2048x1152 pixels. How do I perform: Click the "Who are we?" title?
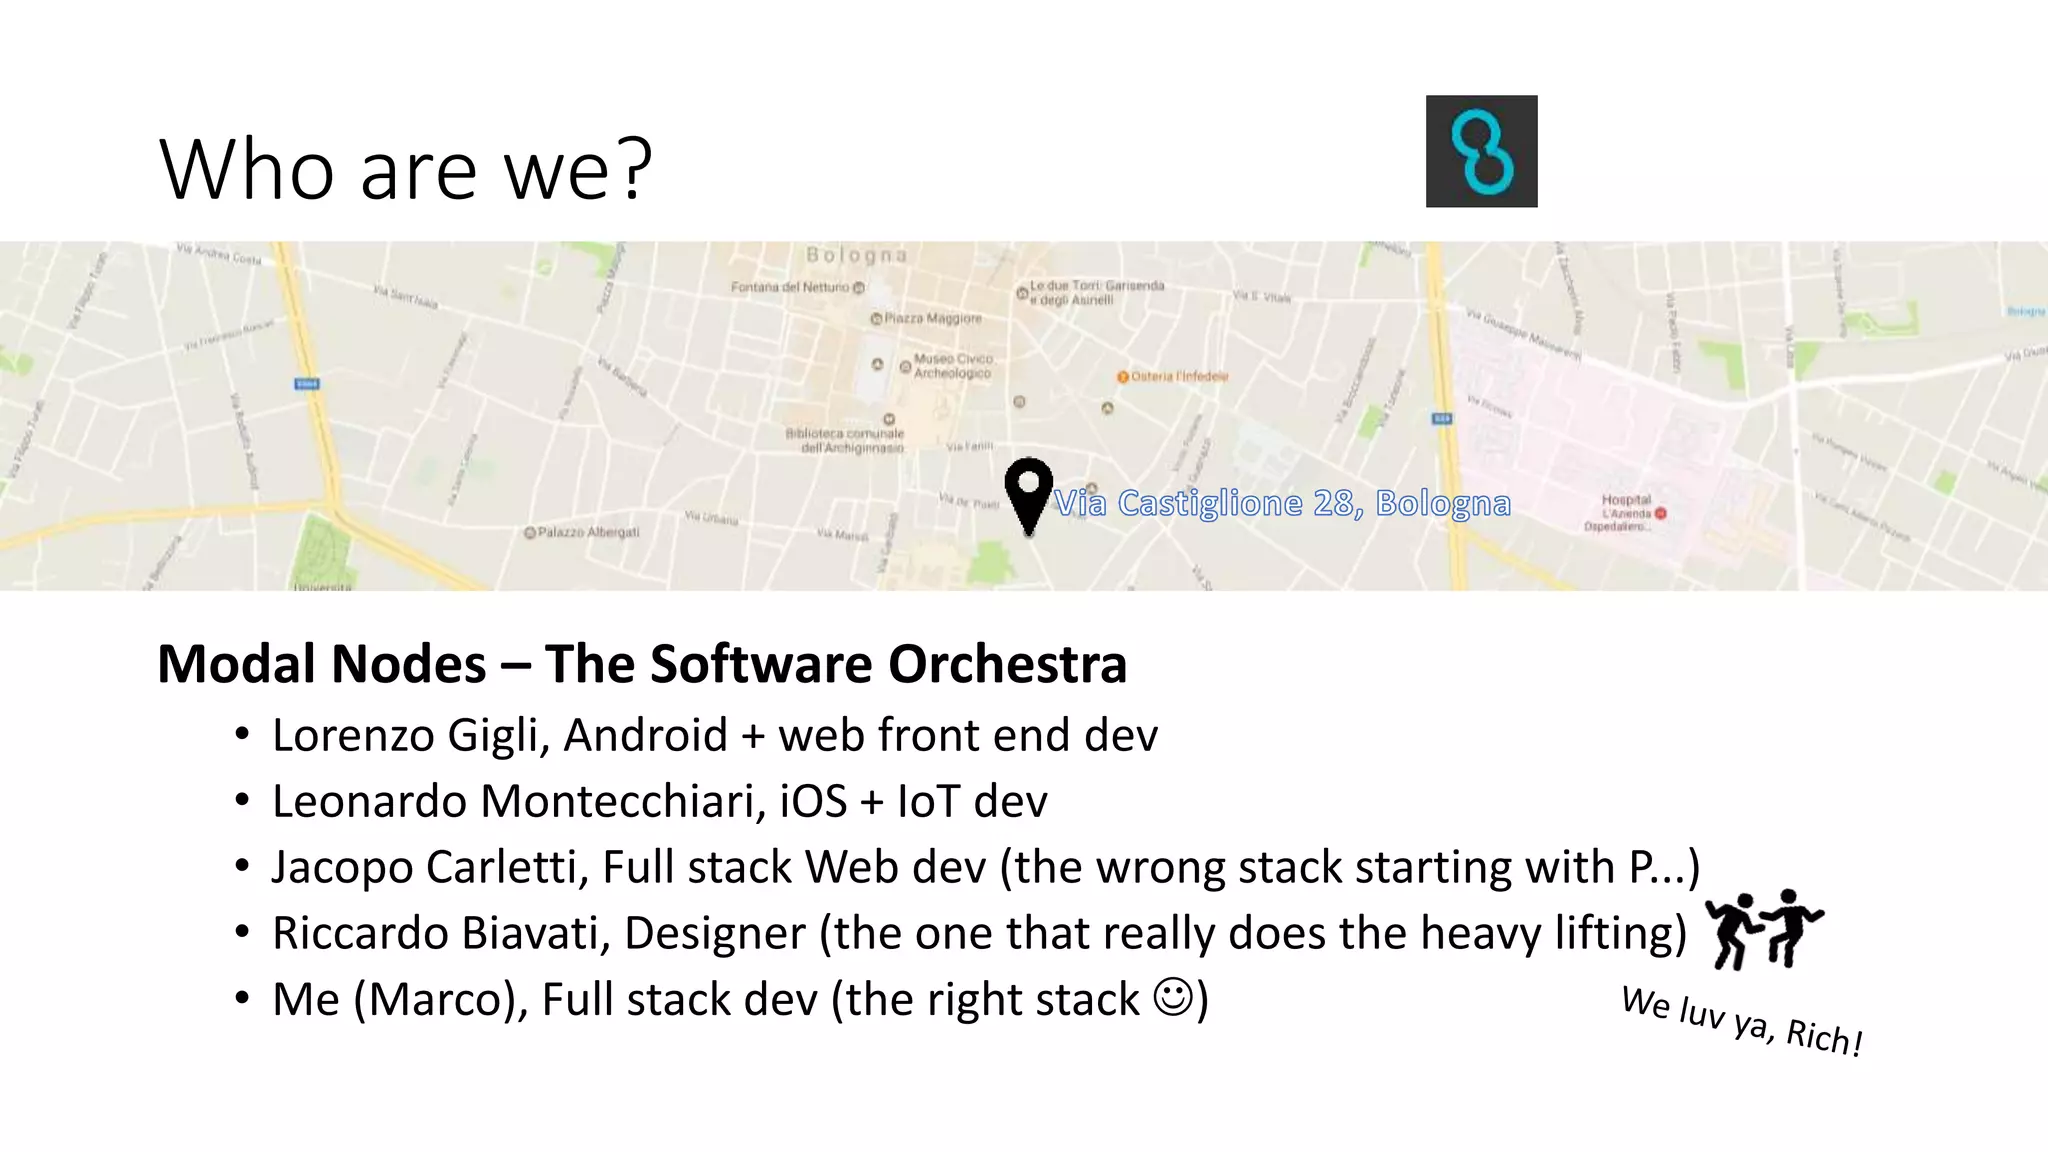(x=405, y=169)
